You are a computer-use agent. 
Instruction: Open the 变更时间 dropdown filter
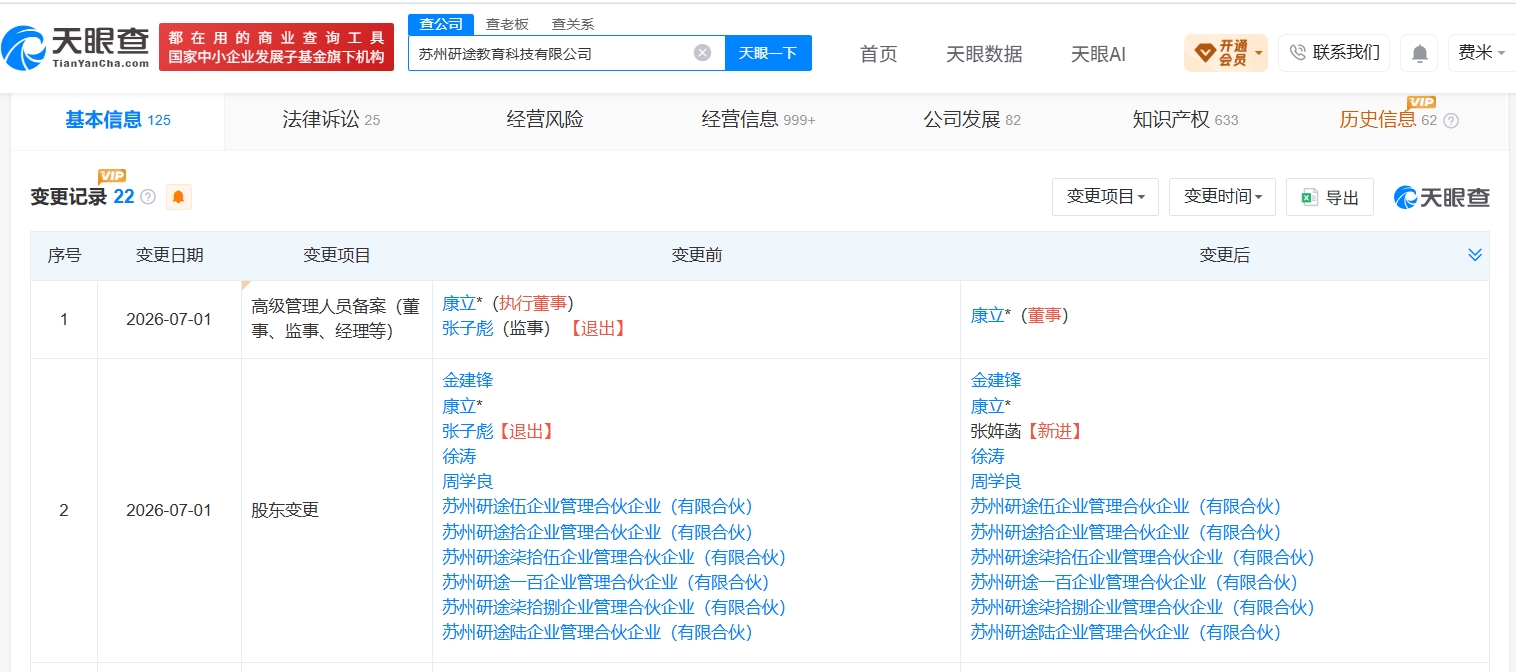pyautogui.click(x=1222, y=197)
